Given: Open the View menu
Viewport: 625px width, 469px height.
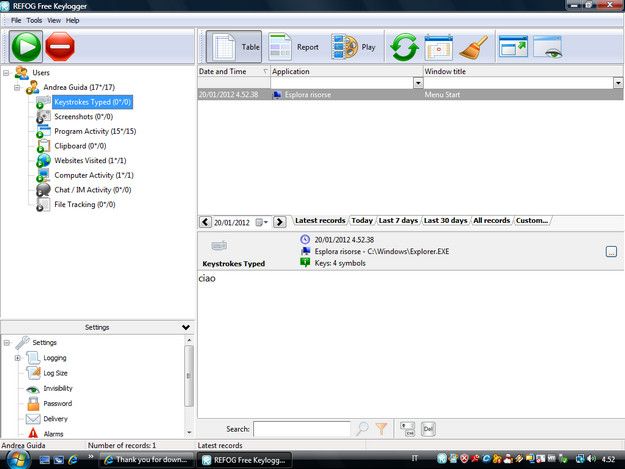Looking at the screenshot, I should [x=54, y=20].
